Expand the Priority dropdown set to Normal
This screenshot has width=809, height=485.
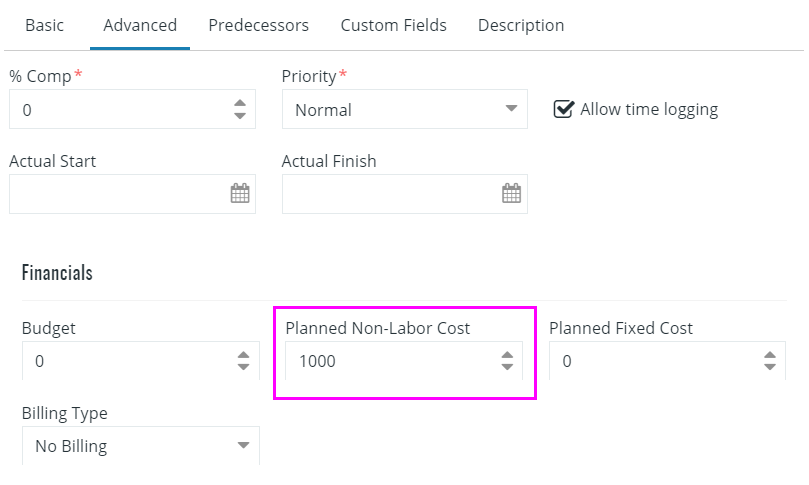click(x=404, y=109)
